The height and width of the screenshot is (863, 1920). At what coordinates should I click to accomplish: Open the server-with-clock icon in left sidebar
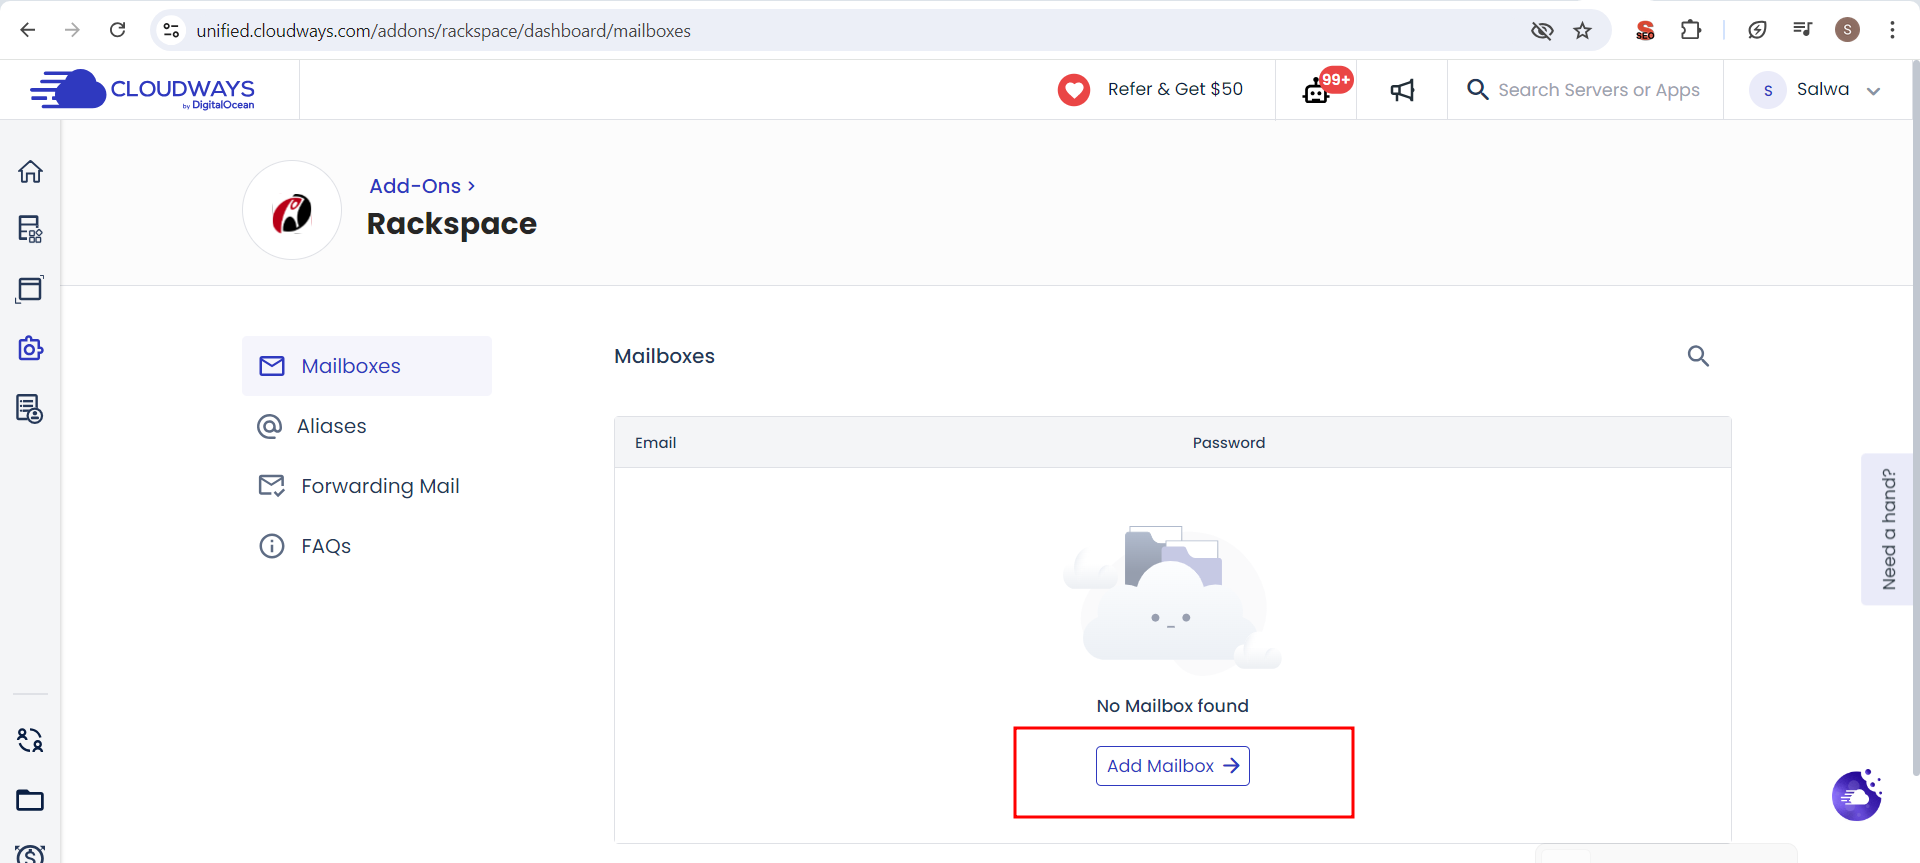pyautogui.click(x=30, y=408)
